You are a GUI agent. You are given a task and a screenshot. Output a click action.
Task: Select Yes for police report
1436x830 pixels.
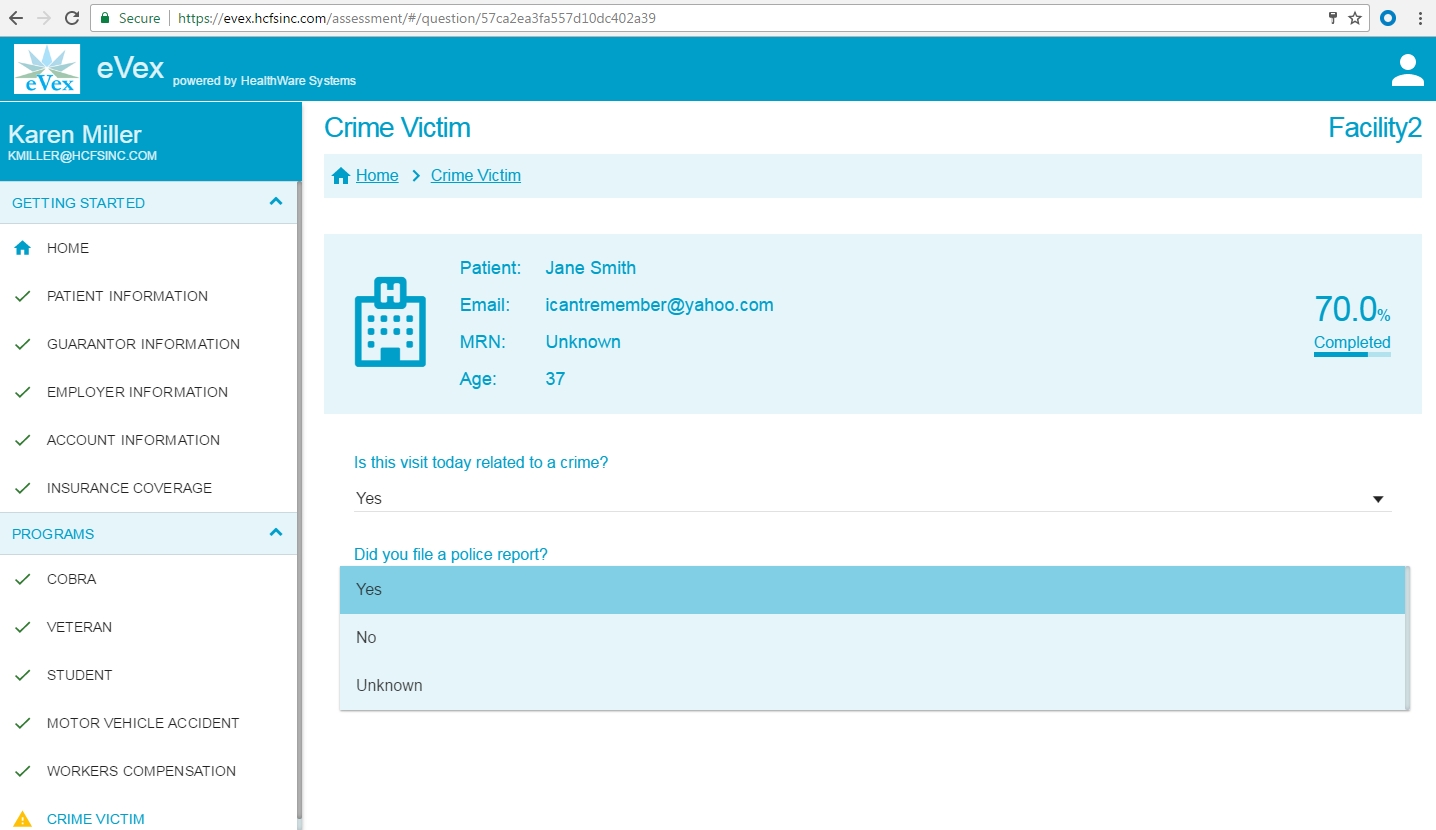[871, 590]
